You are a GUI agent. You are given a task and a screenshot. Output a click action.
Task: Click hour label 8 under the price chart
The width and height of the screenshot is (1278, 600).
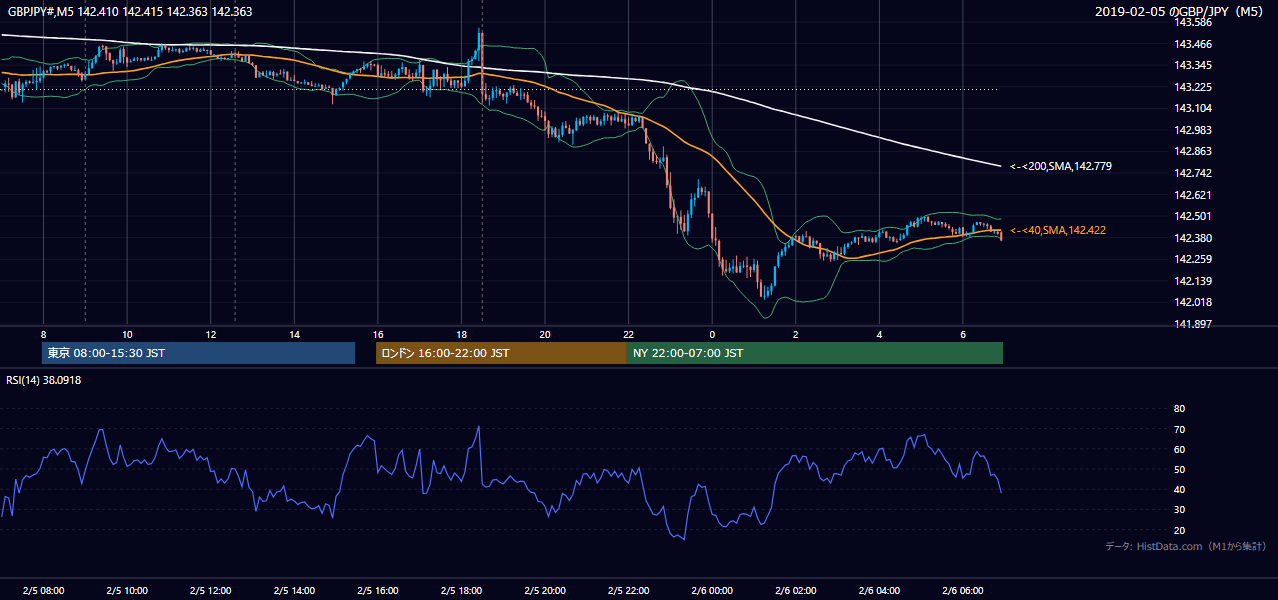click(43, 334)
